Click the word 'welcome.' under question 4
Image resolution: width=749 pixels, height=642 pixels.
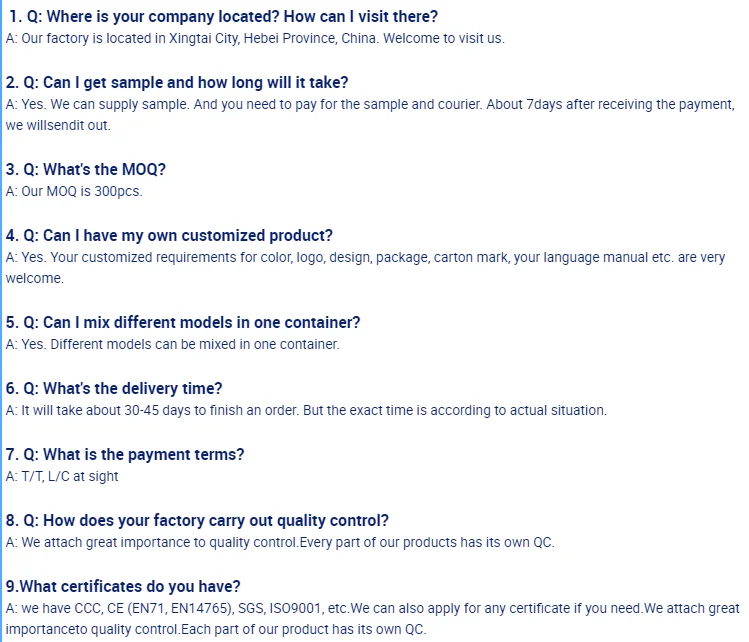[x=35, y=279]
